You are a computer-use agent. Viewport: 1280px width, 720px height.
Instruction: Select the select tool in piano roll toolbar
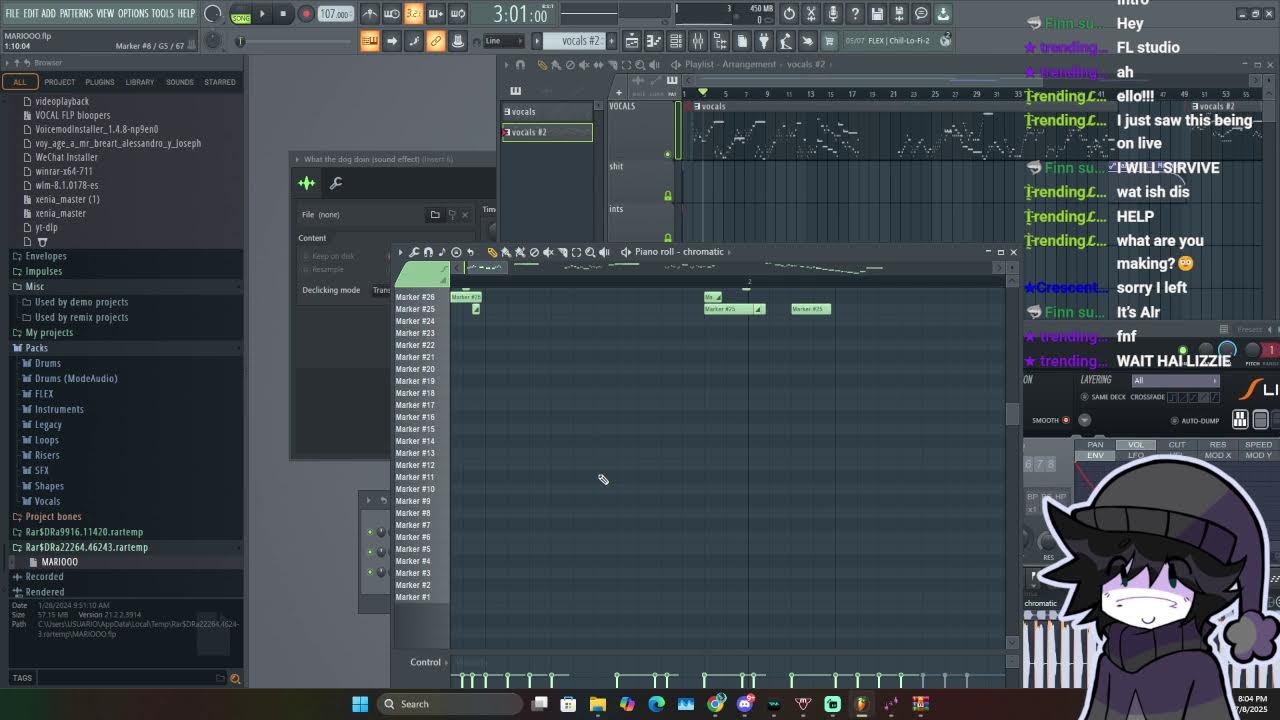pyautogui.click(x=576, y=252)
